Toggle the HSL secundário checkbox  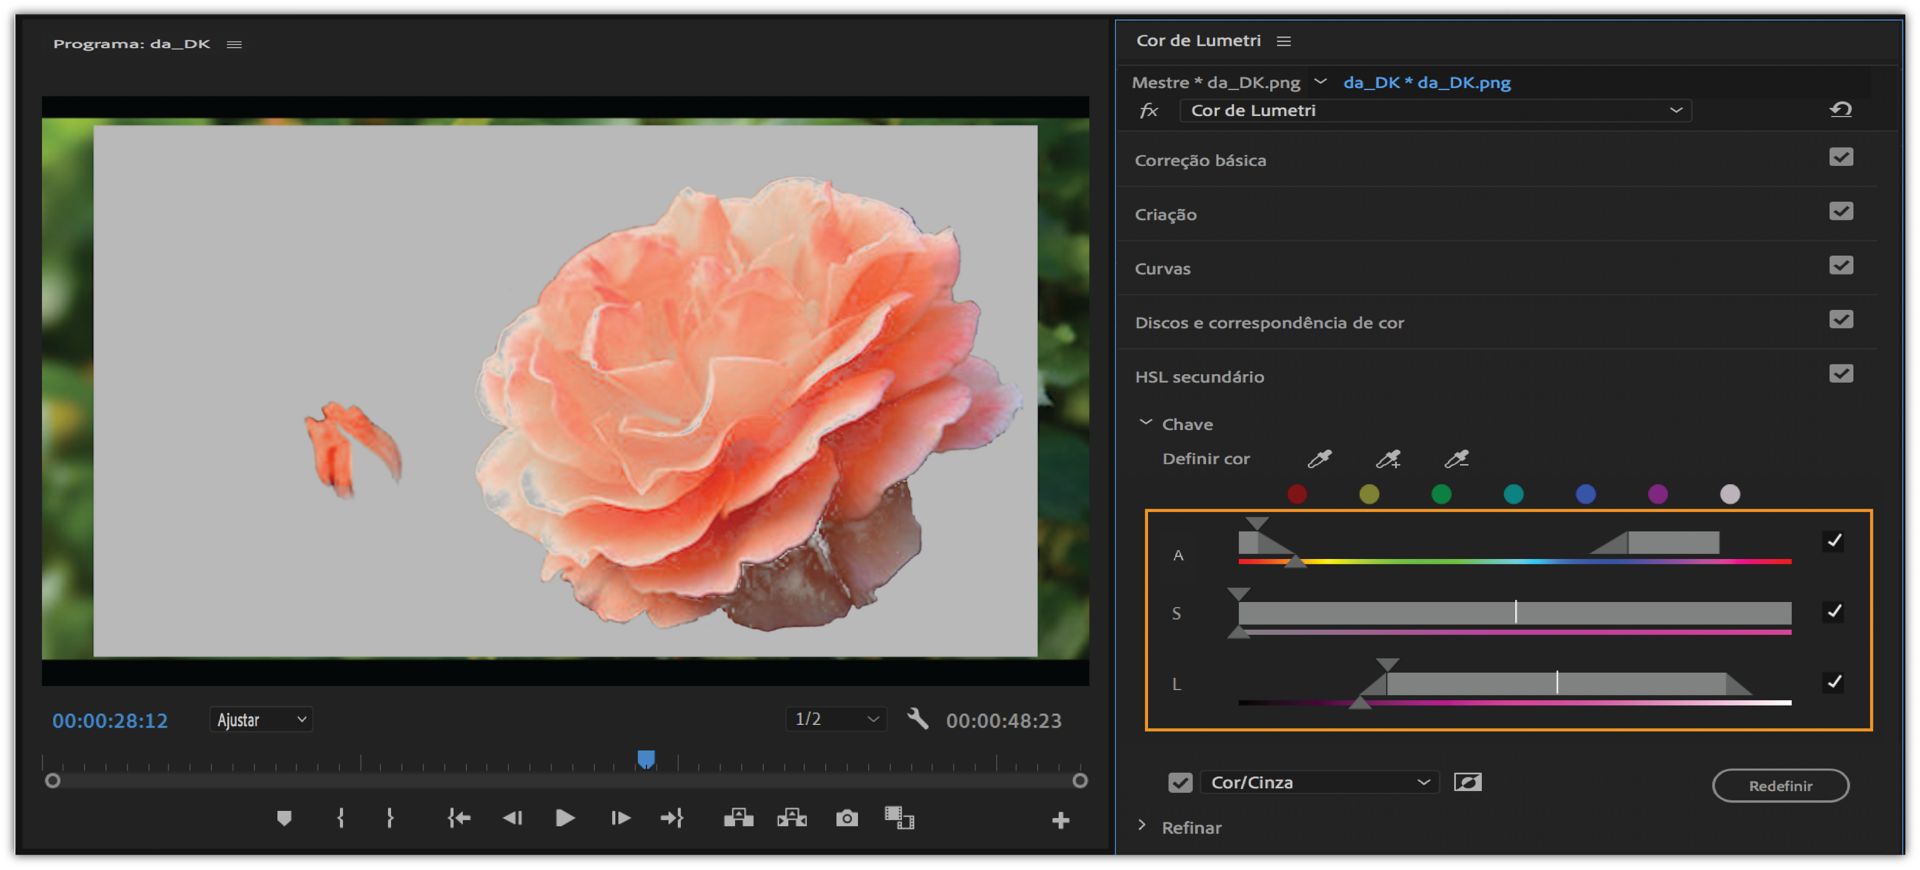click(x=1840, y=374)
